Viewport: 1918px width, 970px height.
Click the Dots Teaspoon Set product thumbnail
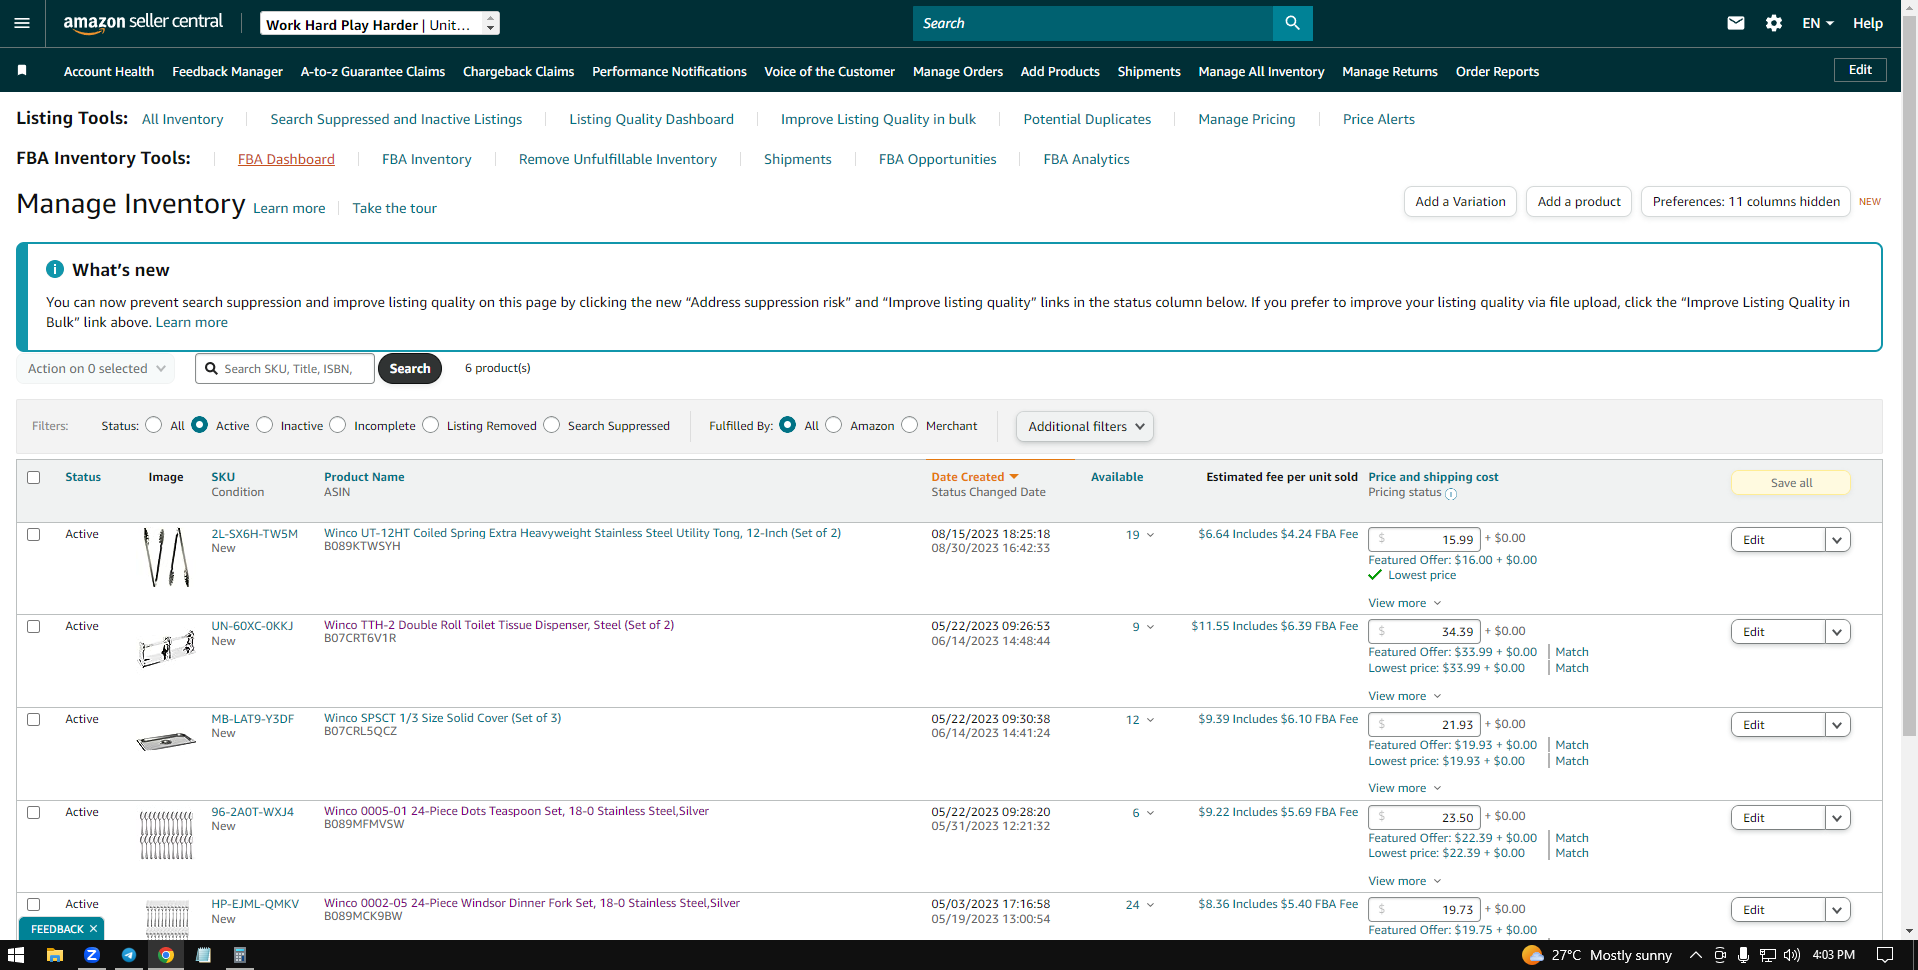tap(166, 835)
